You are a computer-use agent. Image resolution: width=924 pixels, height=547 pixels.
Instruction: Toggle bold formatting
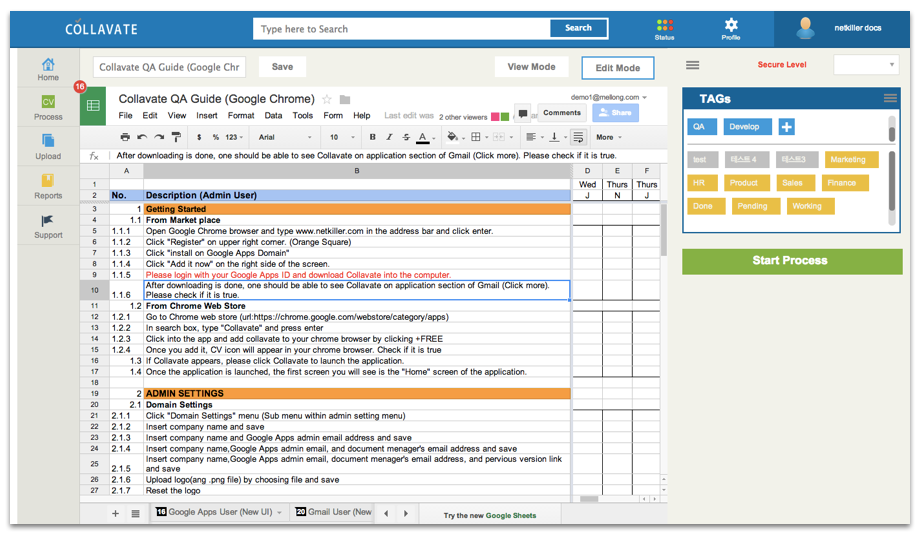tap(372, 137)
